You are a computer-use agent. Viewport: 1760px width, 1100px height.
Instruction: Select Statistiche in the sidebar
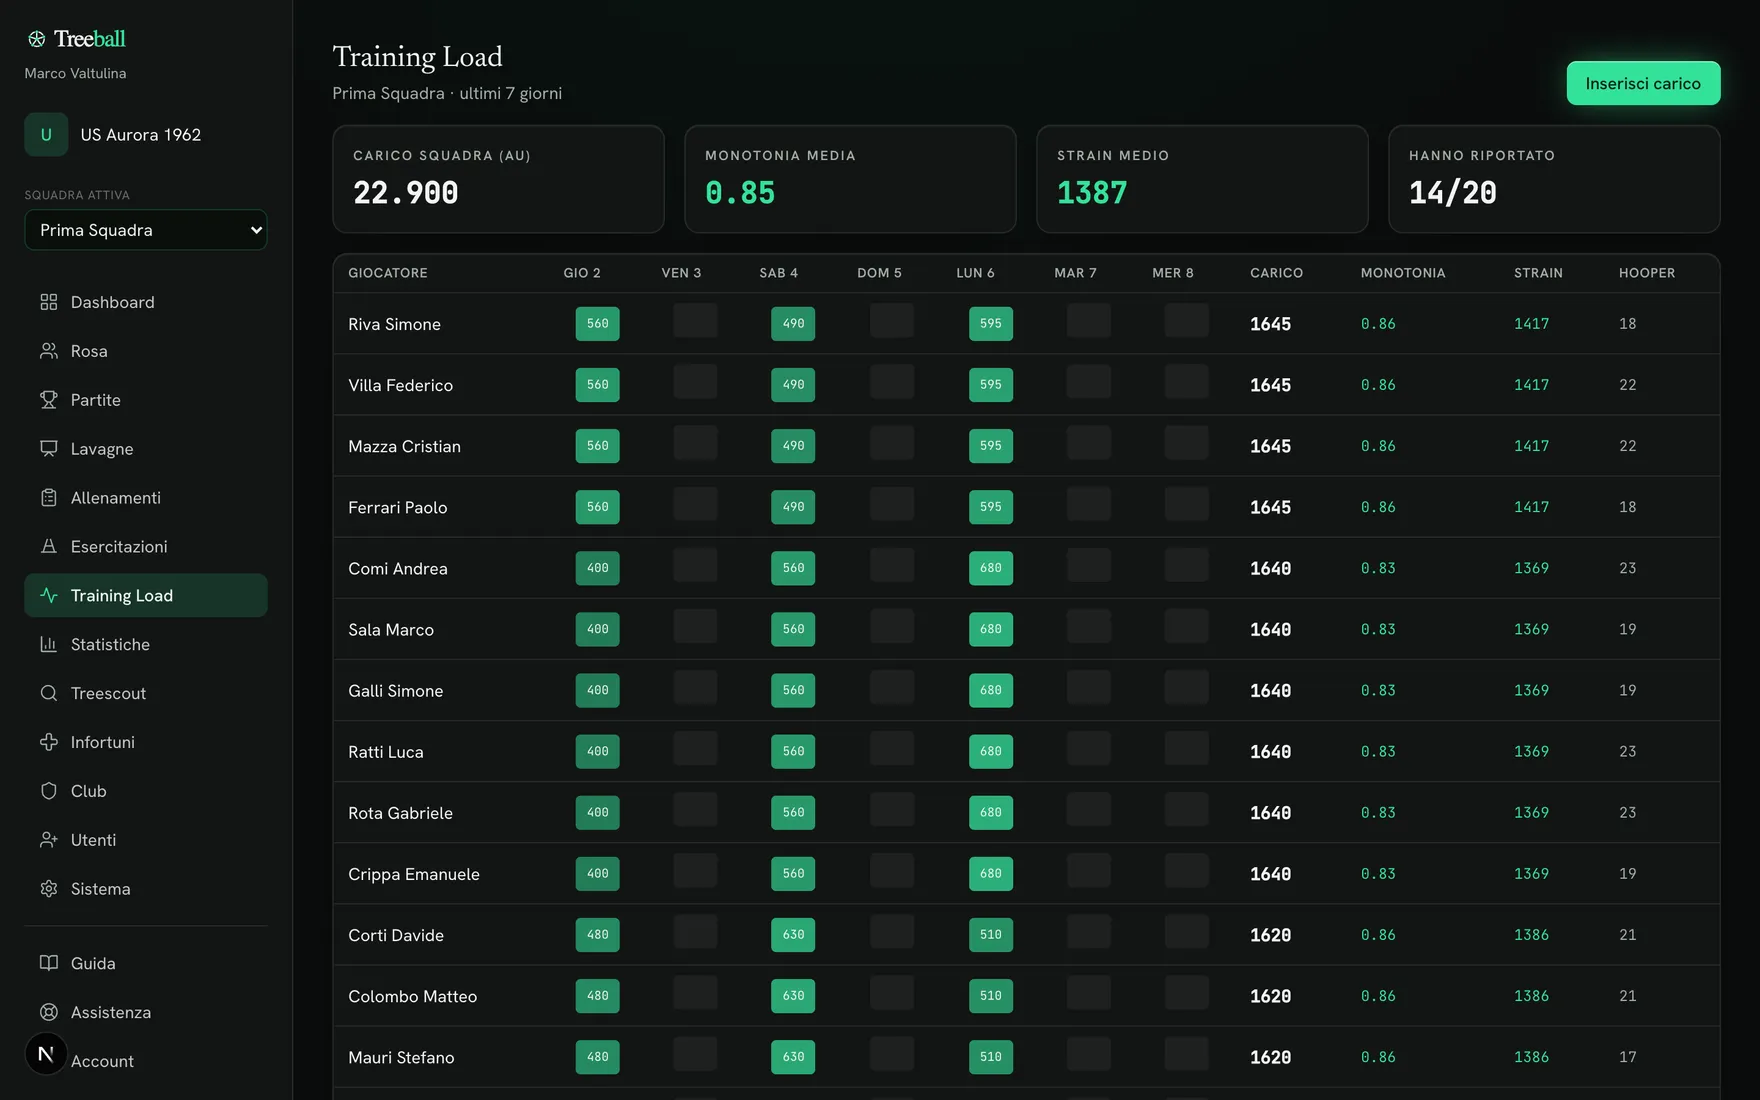pos(146,645)
